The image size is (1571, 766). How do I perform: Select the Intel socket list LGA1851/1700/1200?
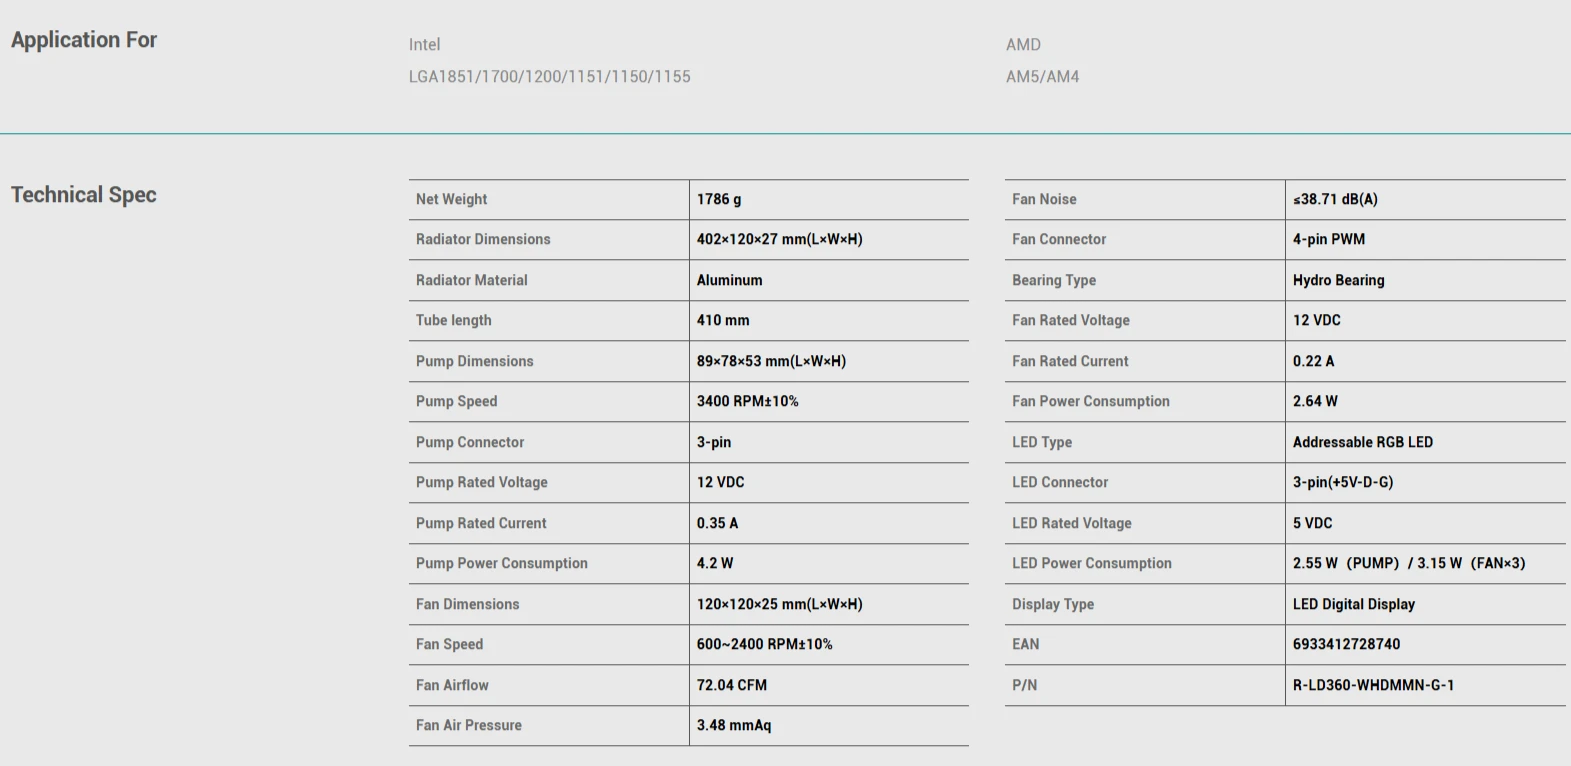click(549, 76)
